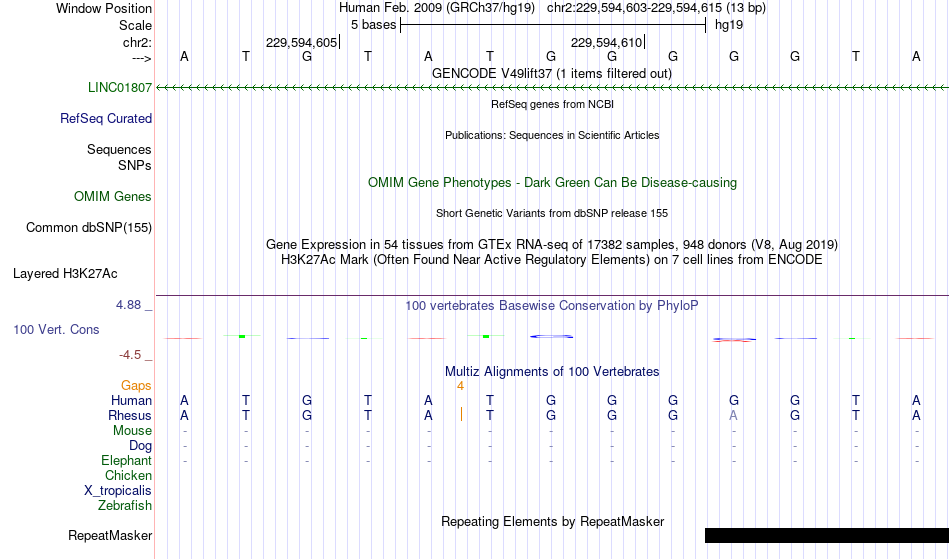The image size is (950, 559).
Task: Click the GENCODE V49lift37 track title
Action: pos(552,73)
